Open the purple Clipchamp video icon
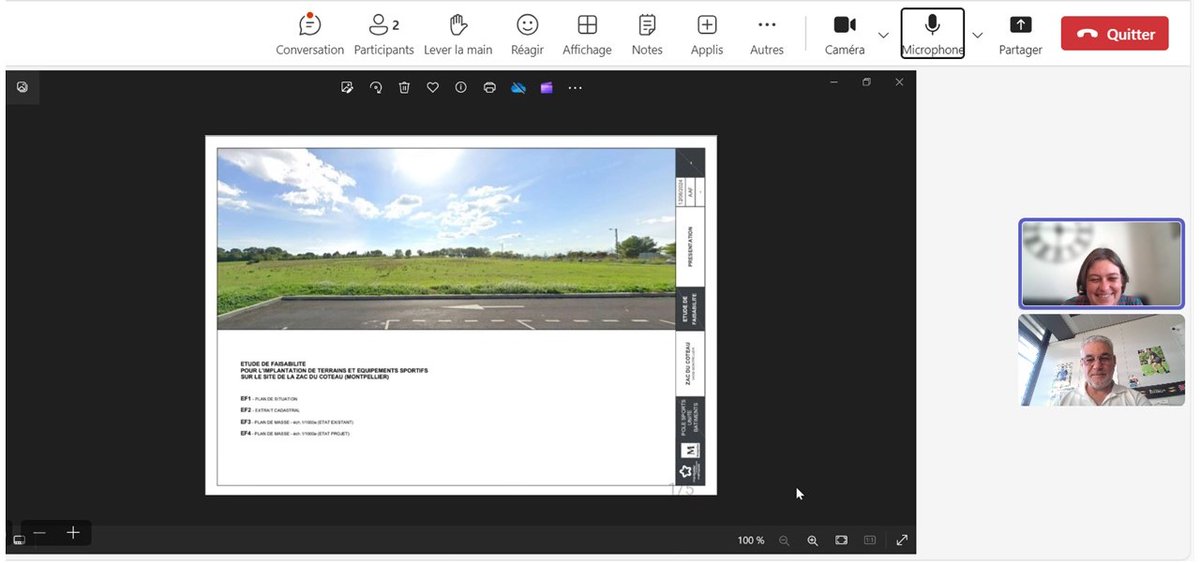 pos(546,87)
